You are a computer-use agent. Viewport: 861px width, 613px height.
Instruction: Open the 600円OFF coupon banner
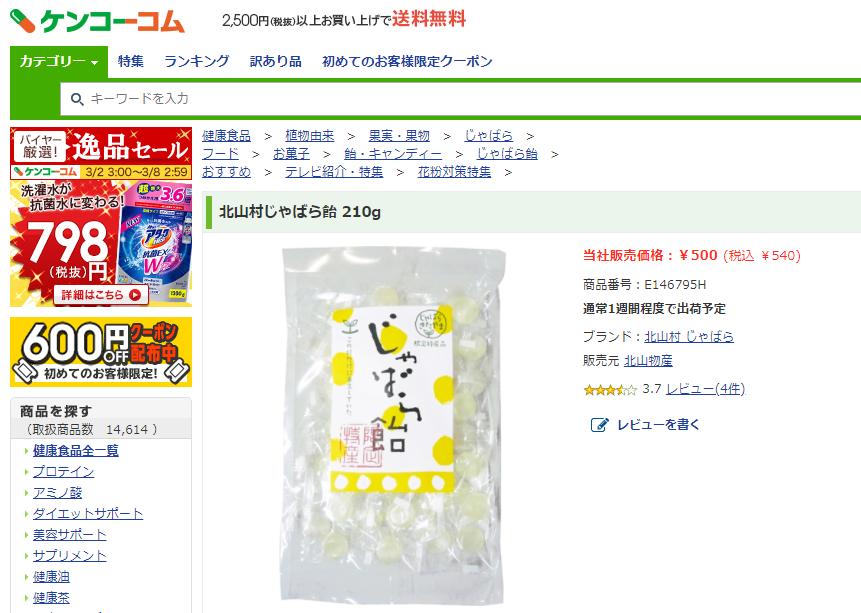point(101,352)
